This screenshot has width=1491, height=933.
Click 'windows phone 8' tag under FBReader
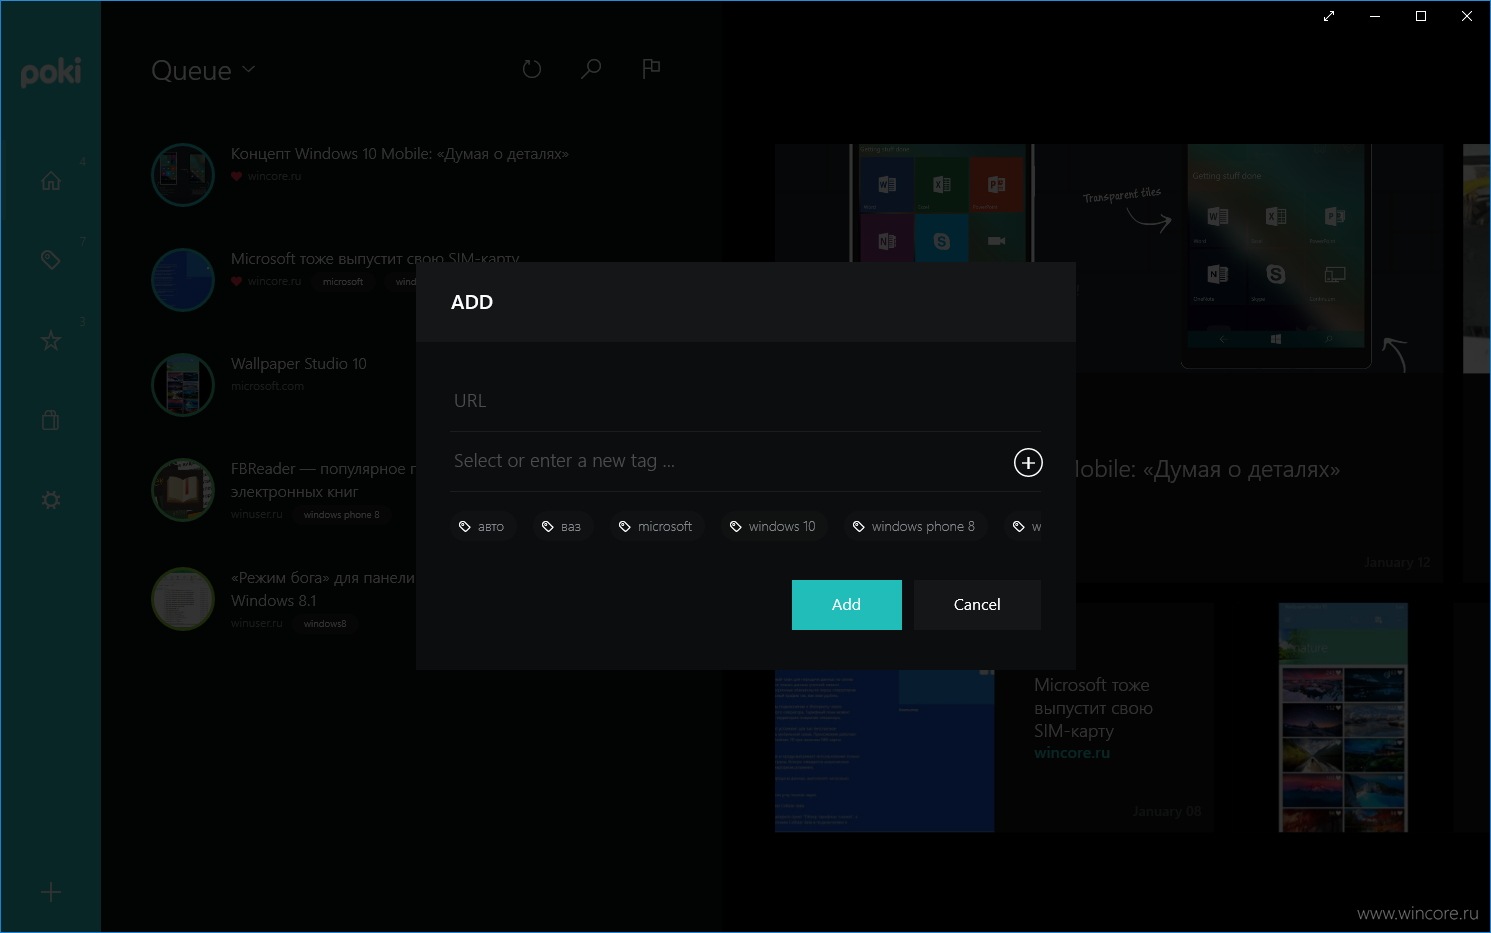coord(341,515)
